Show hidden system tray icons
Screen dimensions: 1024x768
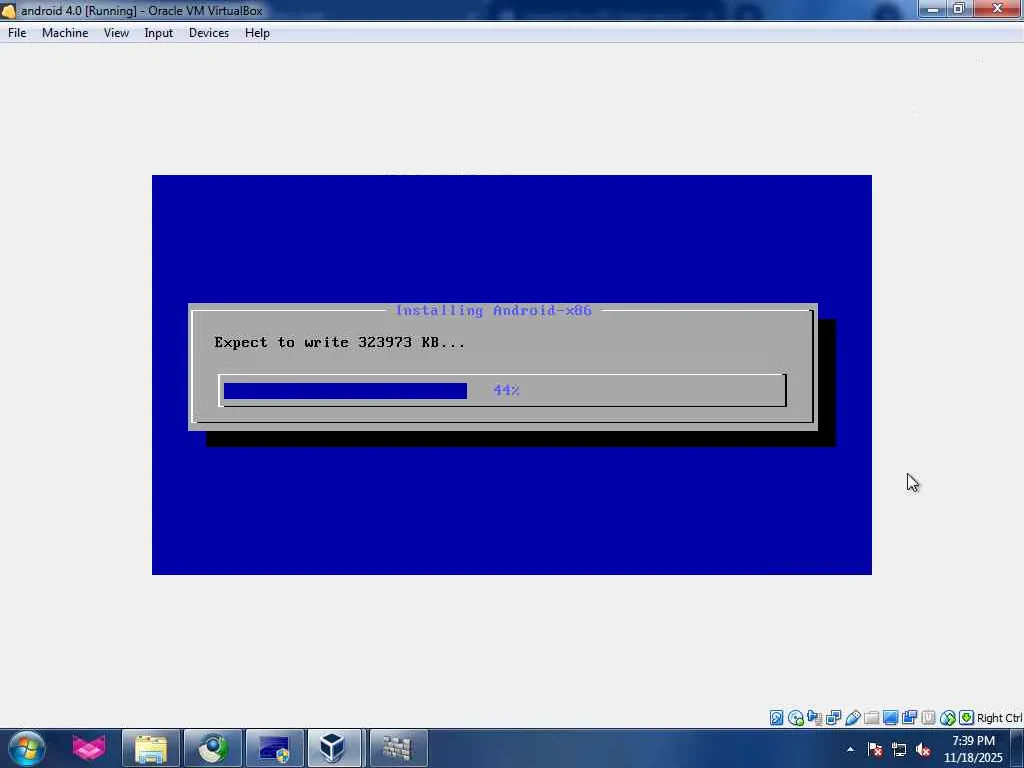point(850,750)
